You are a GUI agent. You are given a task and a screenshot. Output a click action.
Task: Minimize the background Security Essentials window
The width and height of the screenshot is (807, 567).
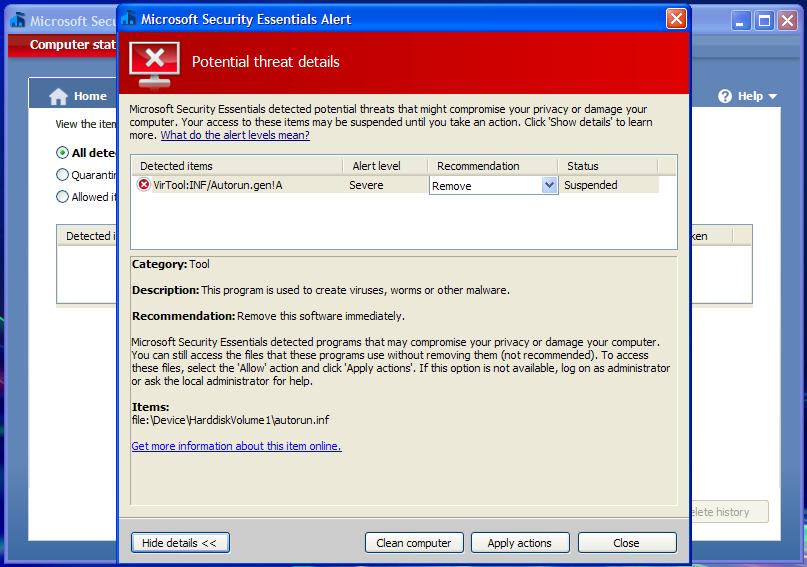pyautogui.click(x=741, y=20)
